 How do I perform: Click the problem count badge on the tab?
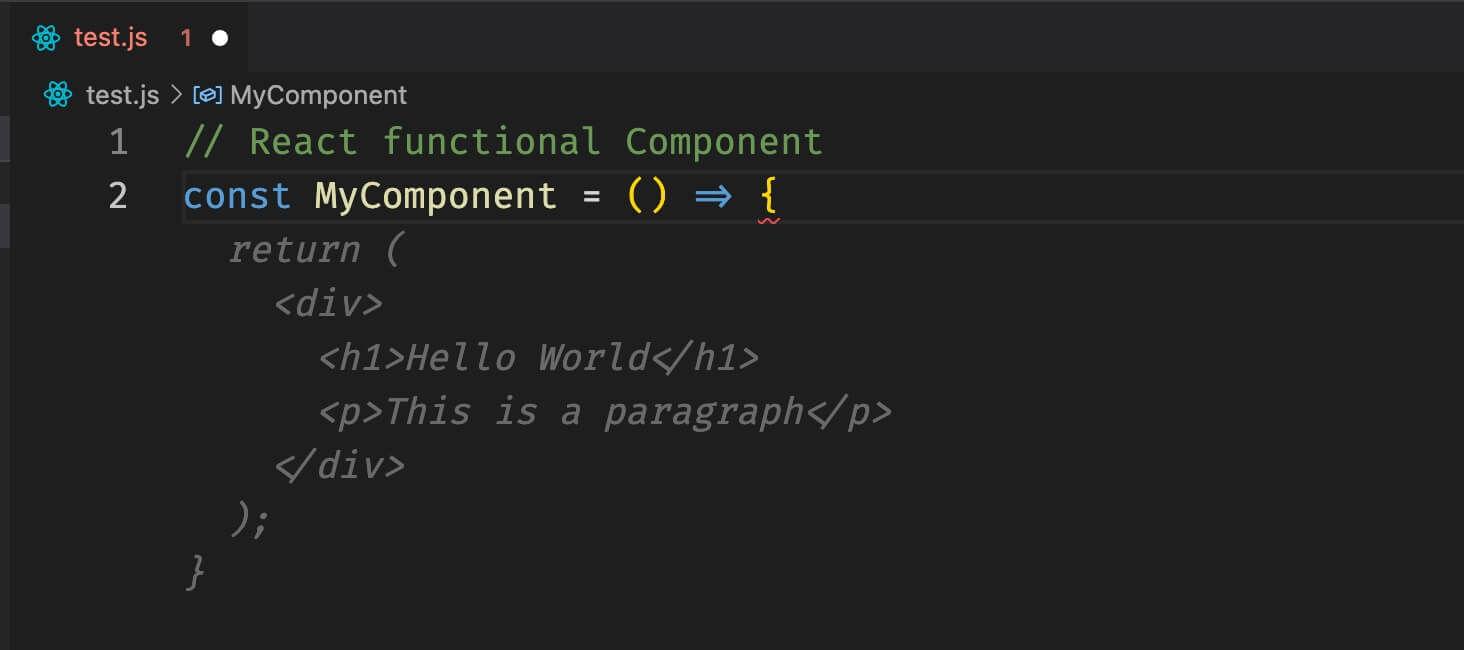pos(186,38)
